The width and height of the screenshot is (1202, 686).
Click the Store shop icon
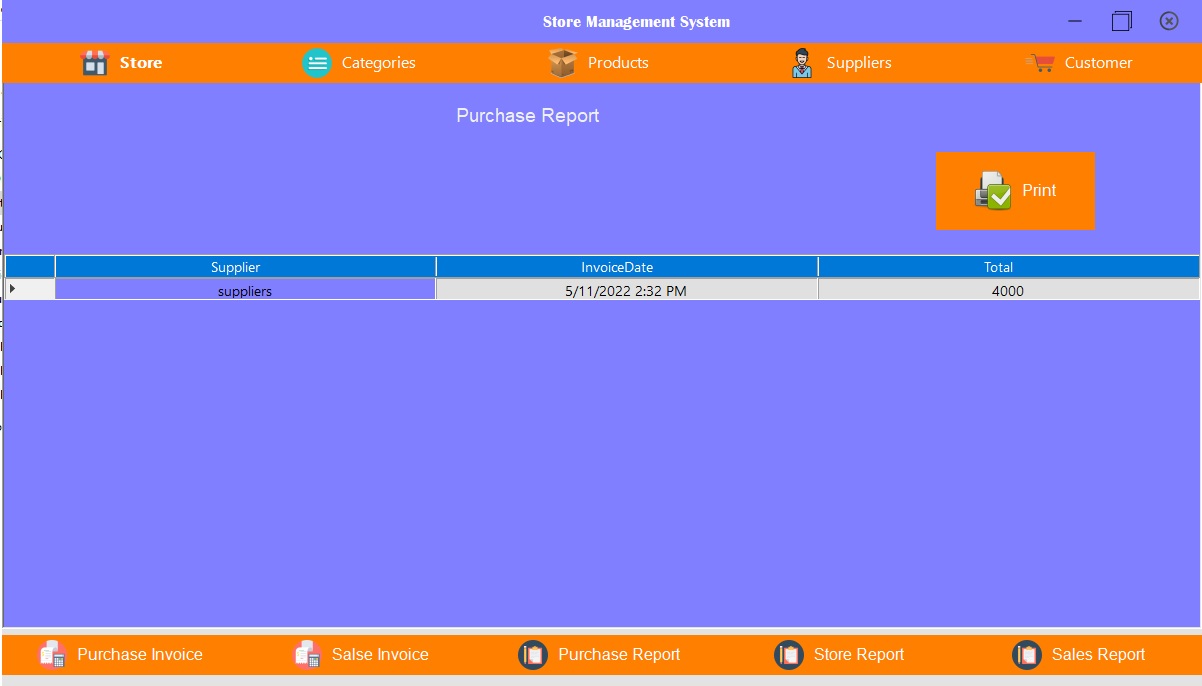point(95,62)
